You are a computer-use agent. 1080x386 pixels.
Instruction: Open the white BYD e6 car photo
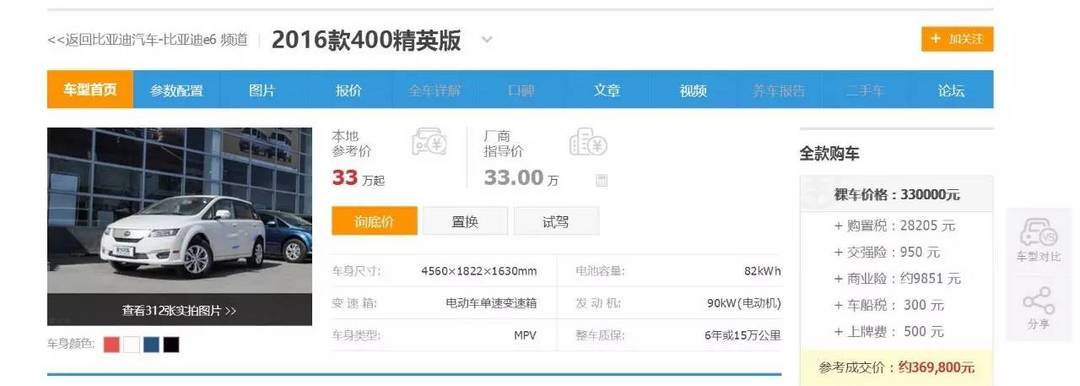pyautogui.click(x=179, y=210)
